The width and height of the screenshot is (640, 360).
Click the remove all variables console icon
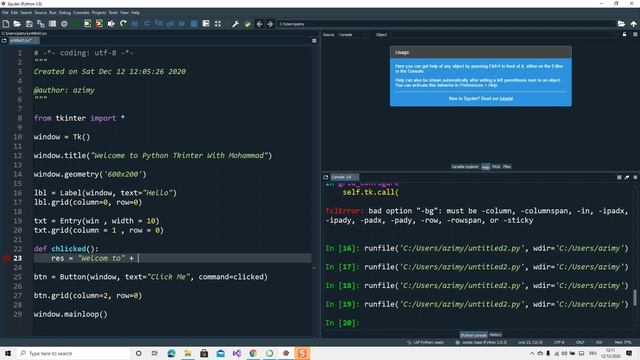(627, 177)
